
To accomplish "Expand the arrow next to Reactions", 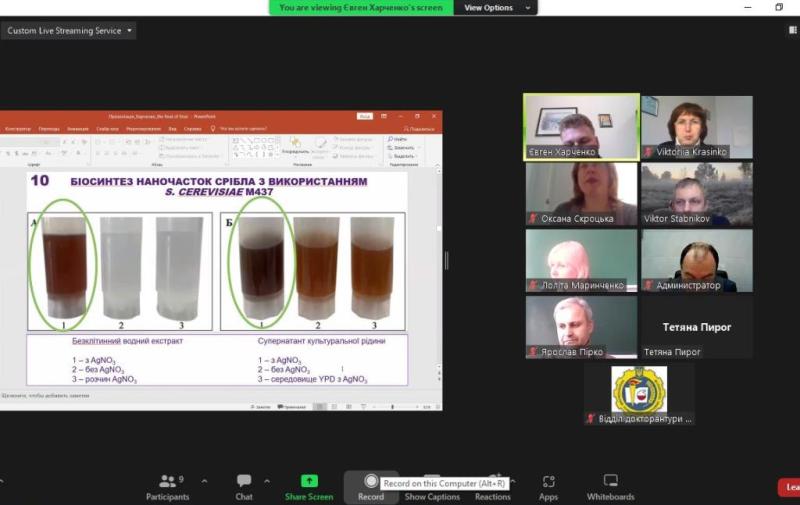I will click(x=513, y=481).
